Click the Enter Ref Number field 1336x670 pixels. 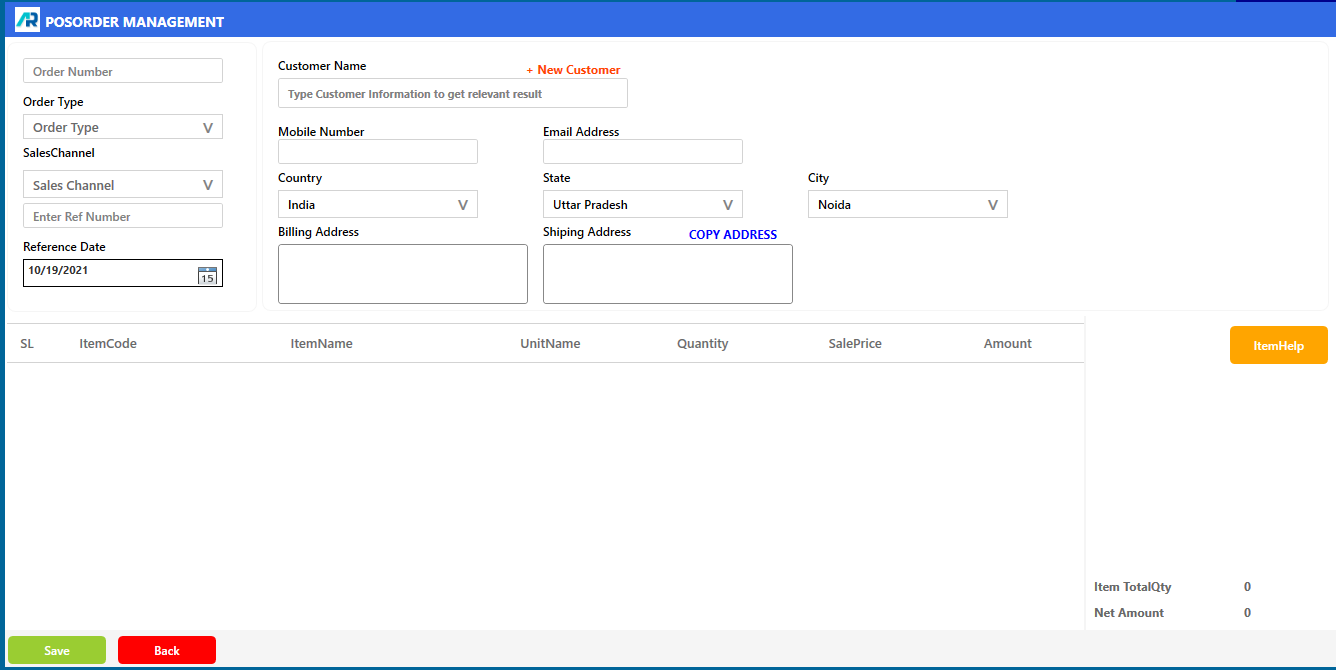pos(123,216)
